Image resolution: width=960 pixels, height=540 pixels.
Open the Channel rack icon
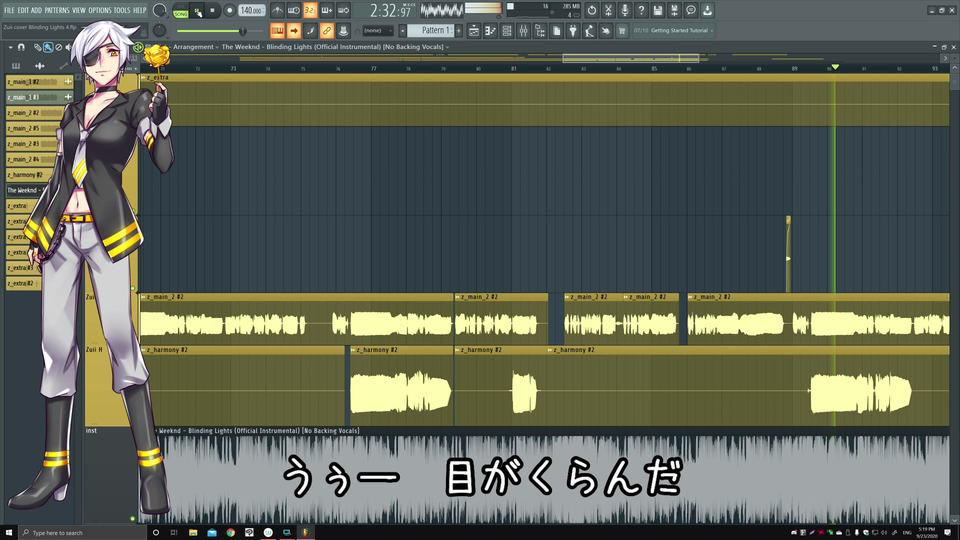pos(507,31)
